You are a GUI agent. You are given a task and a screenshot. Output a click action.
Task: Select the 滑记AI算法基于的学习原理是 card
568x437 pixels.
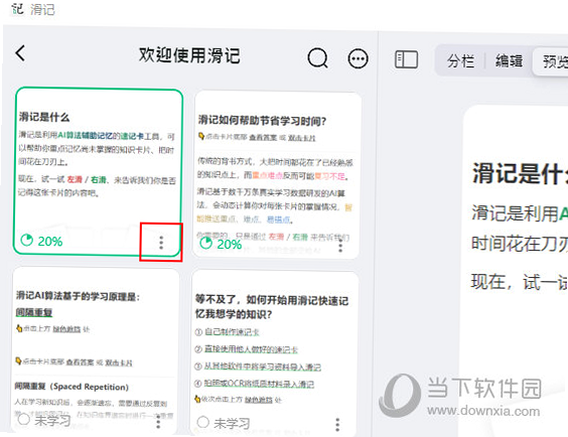pyautogui.click(x=95, y=350)
